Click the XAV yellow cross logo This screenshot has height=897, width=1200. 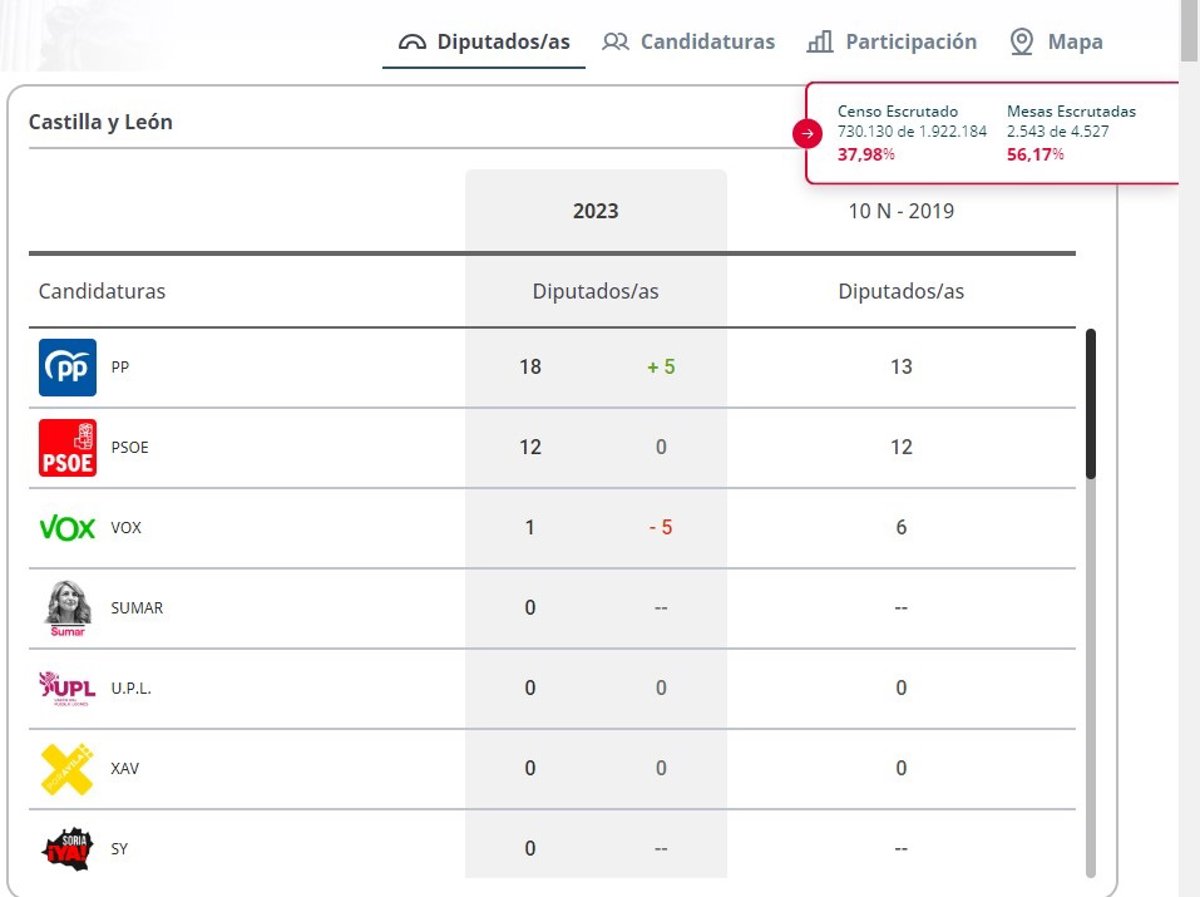(67, 769)
